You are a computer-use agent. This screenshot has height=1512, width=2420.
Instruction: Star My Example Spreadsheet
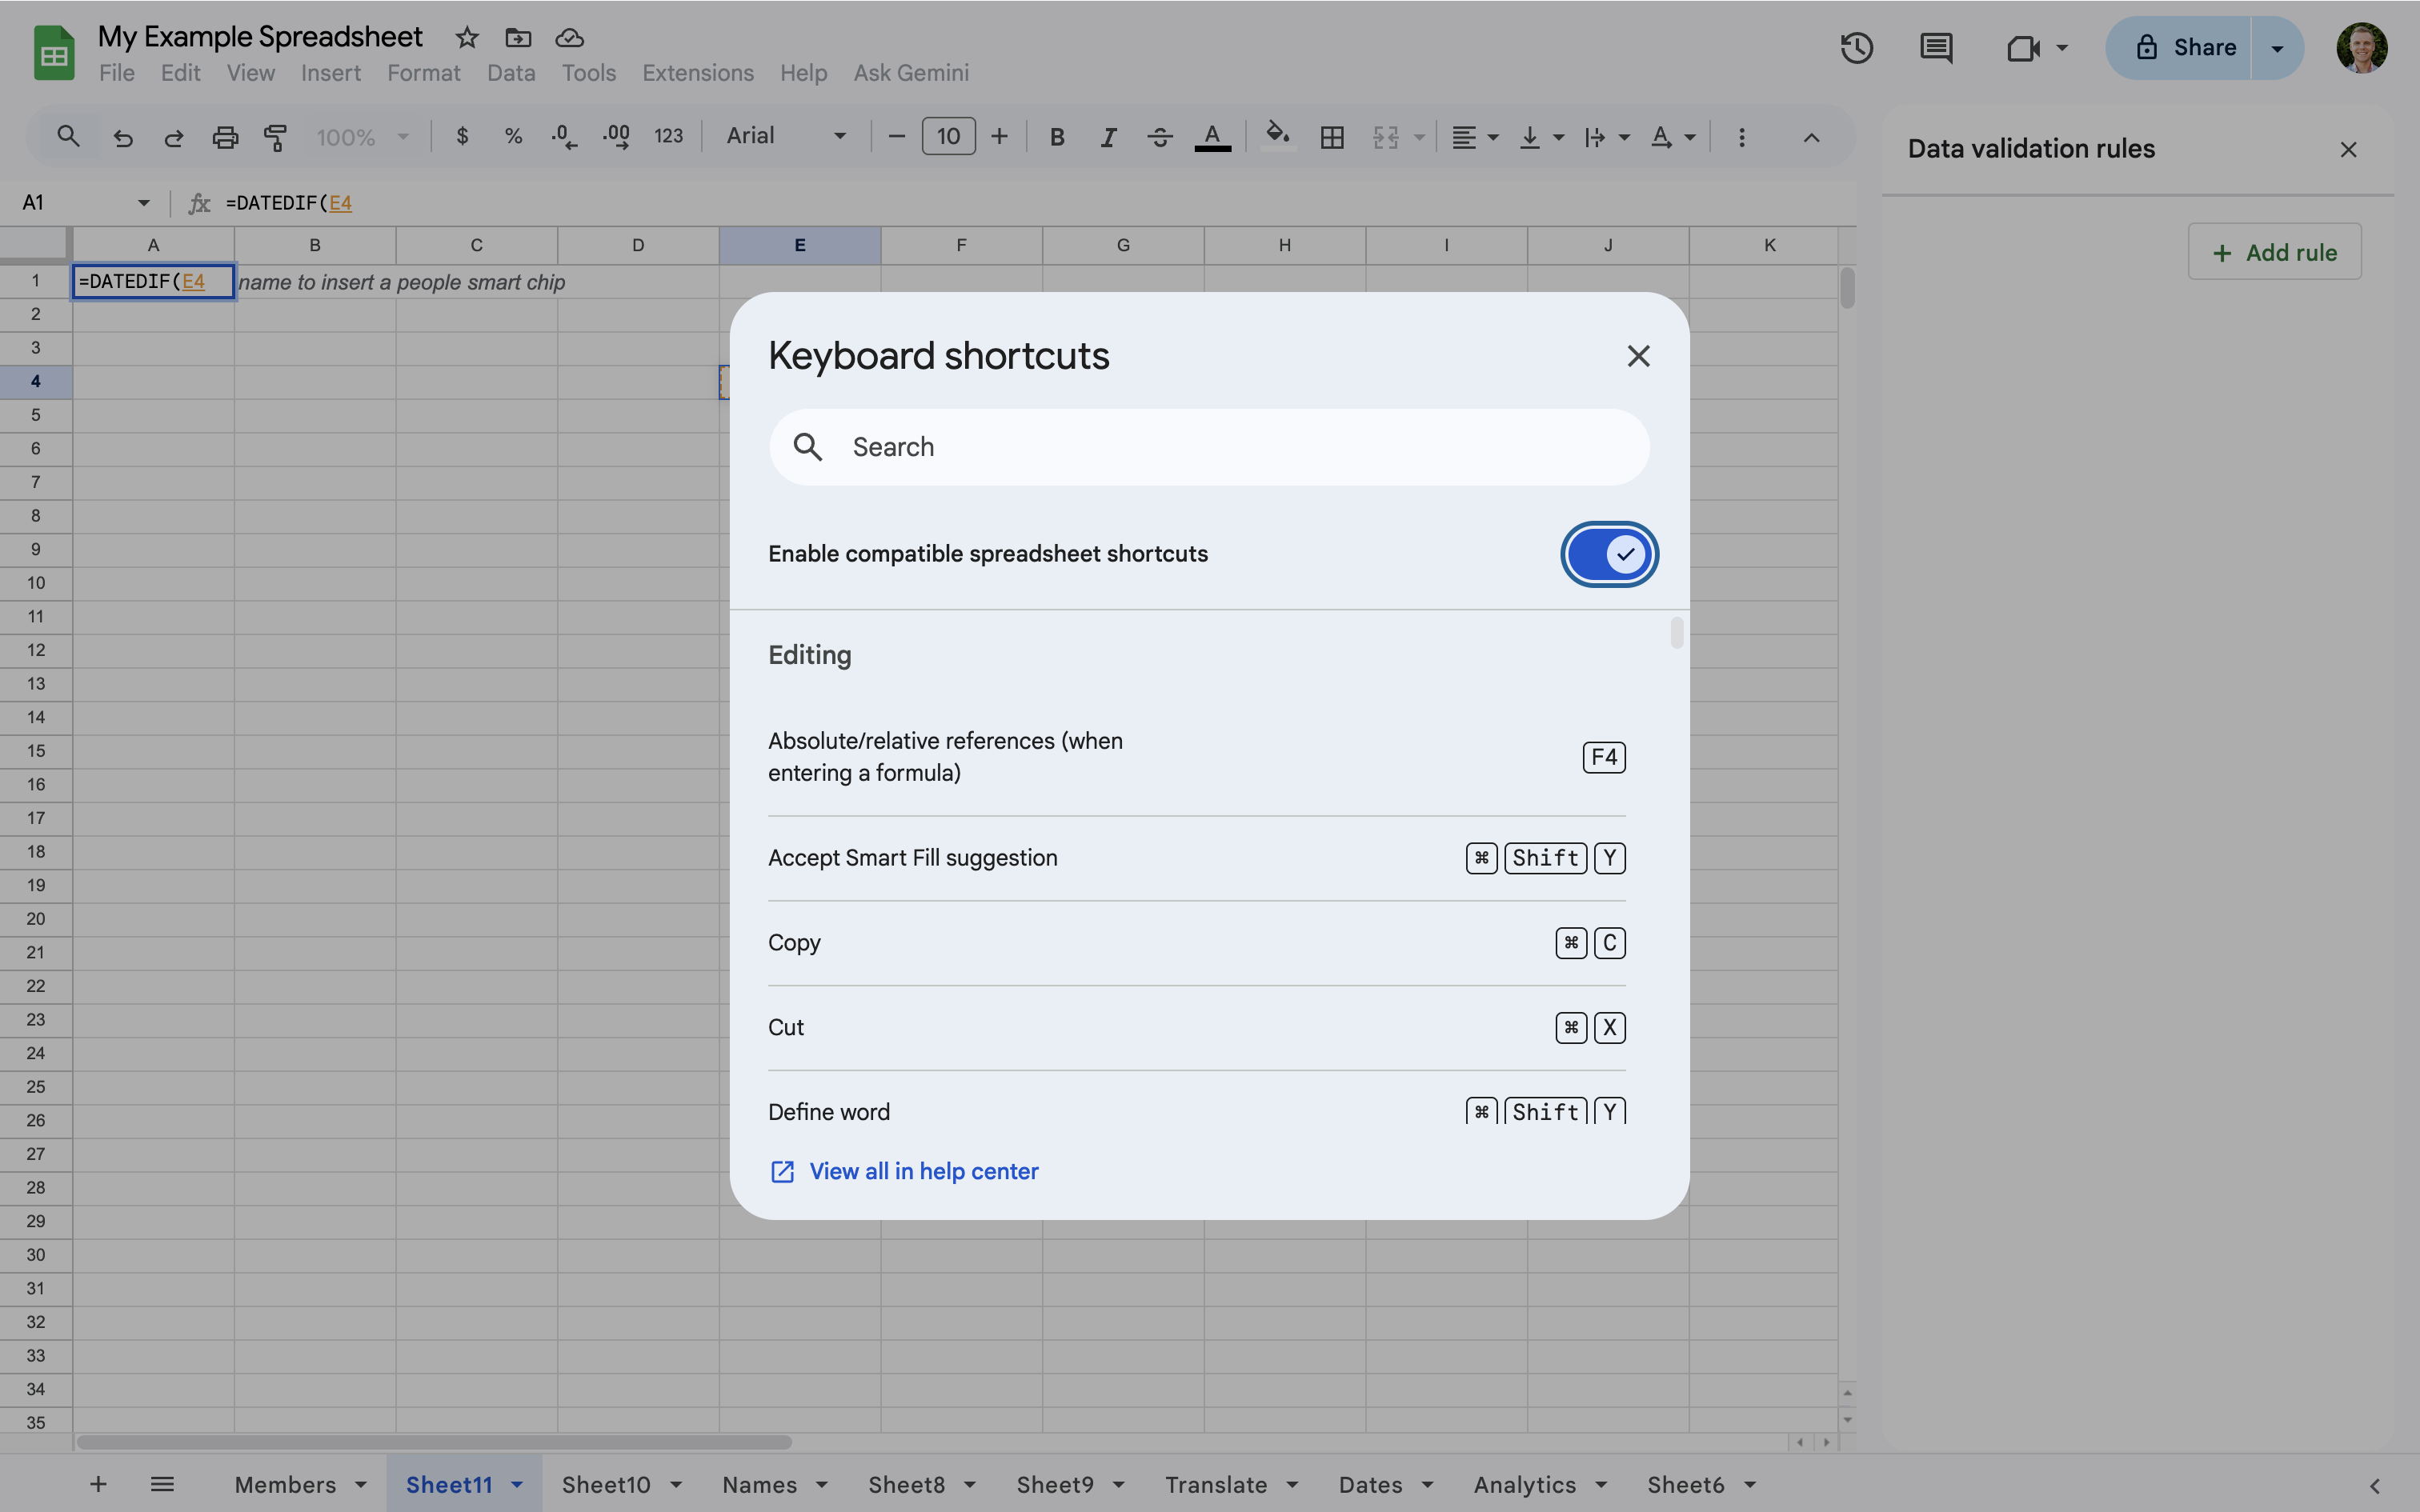point(466,37)
